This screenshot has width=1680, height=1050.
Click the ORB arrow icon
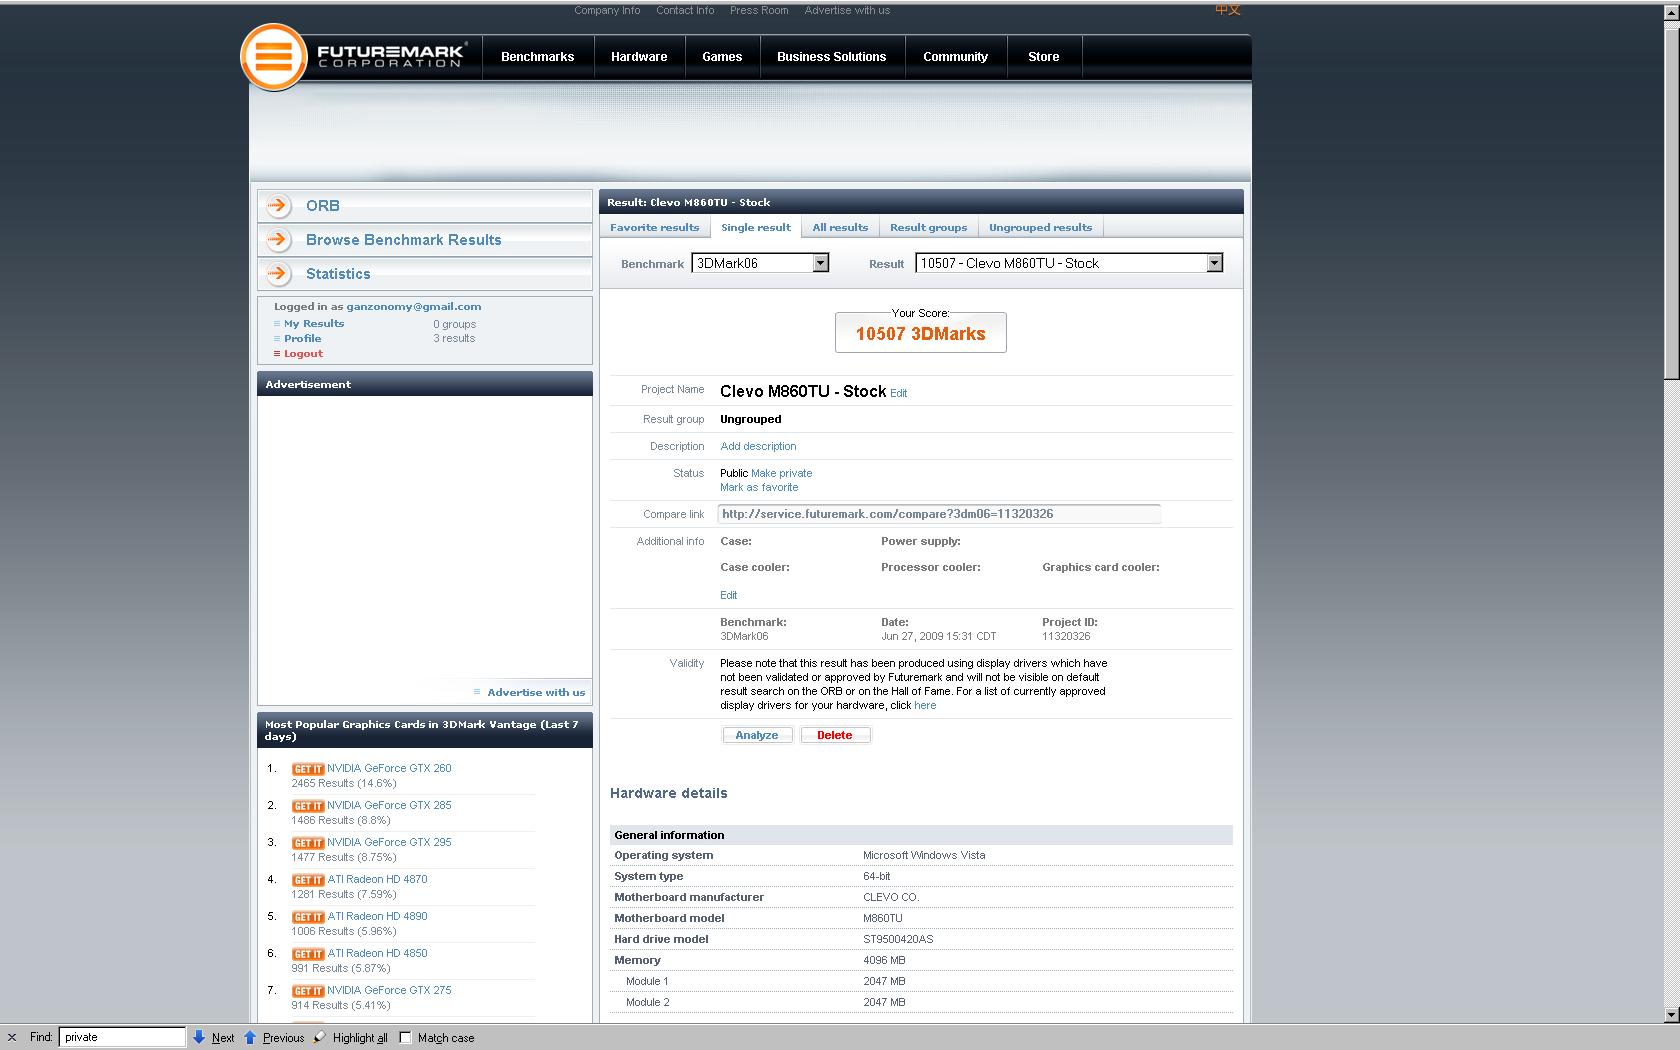[x=279, y=206]
